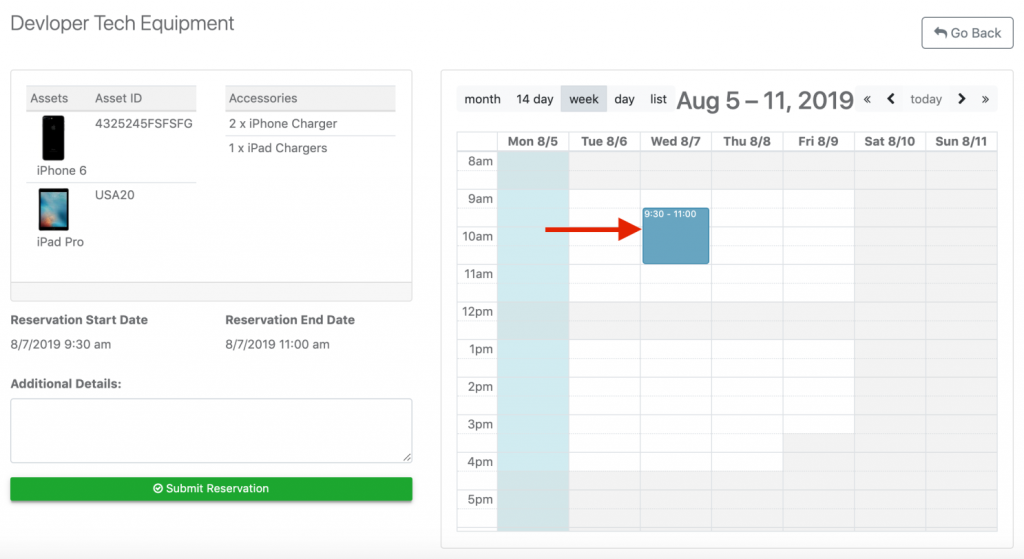Screen dimensions: 1024x559
Task: Click the double-left arrow previous year icon
Action: [x=867, y=99]
